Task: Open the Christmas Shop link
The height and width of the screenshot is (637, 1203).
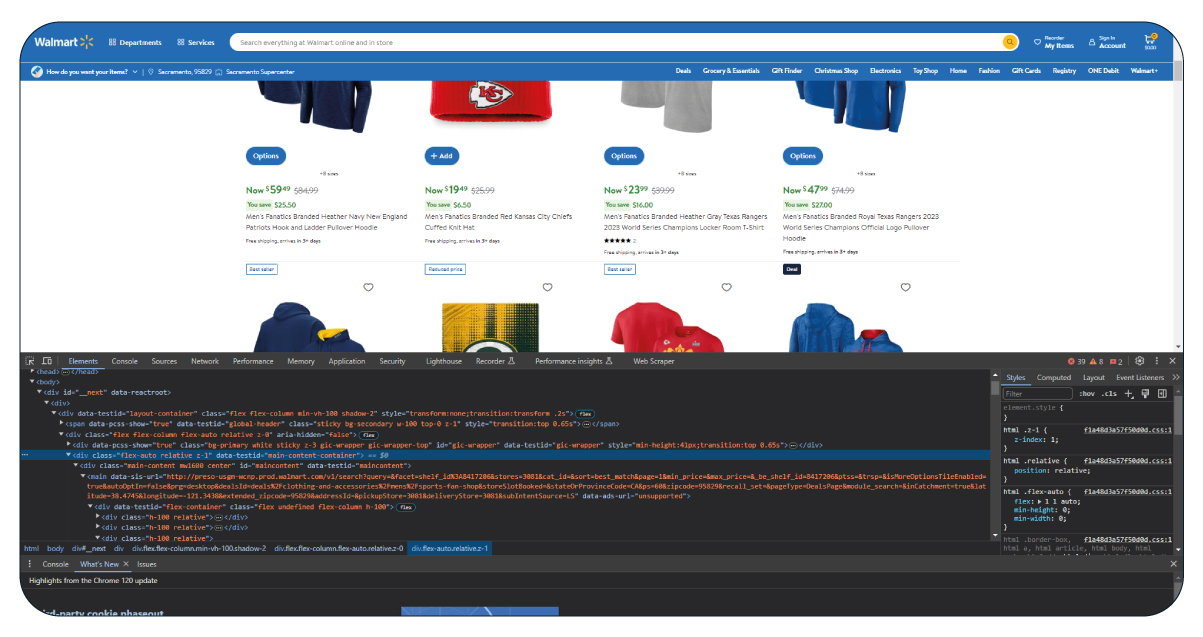Action: (836, 71)
